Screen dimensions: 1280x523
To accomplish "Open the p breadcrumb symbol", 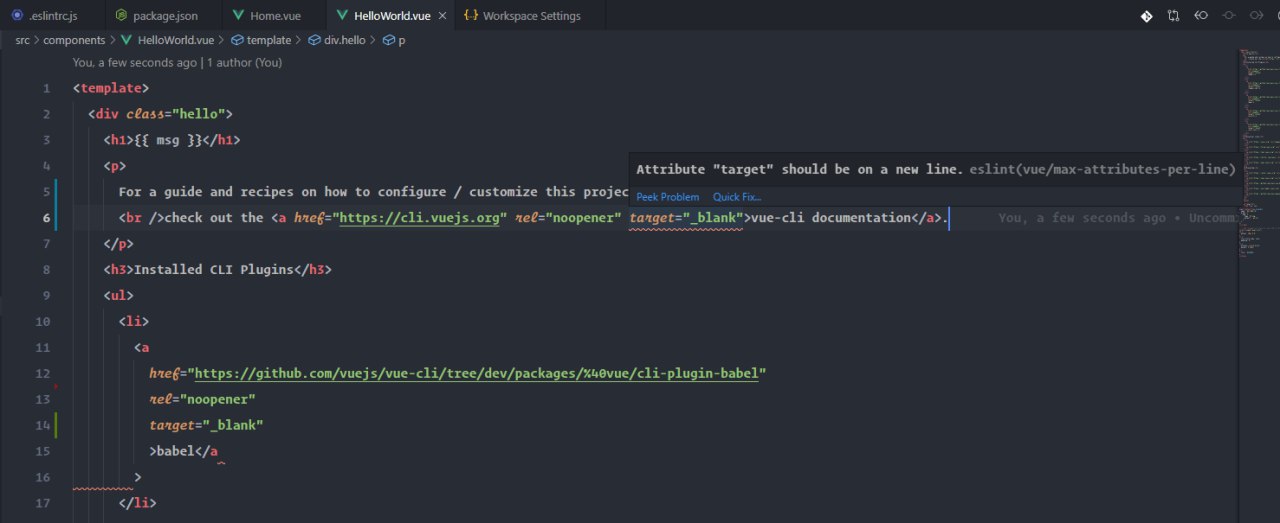I will tap(395, 40).
